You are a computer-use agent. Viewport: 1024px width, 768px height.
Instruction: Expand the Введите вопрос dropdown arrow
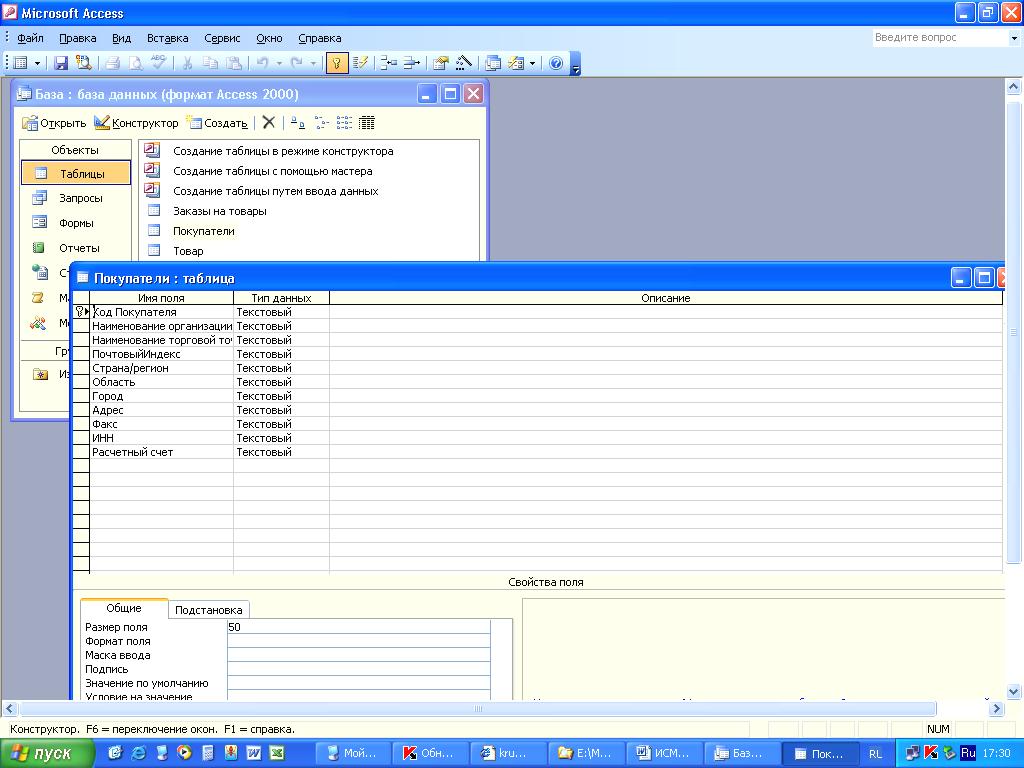coord(1014,38)
